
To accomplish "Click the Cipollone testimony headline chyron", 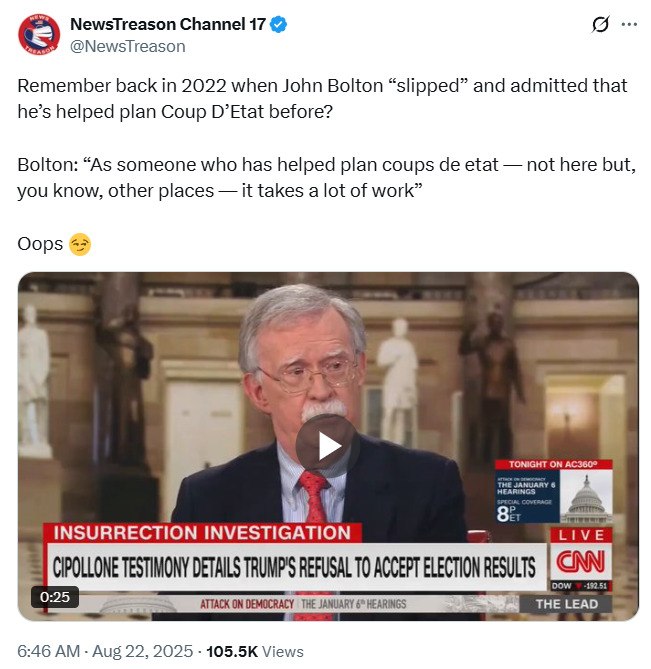I will tap(294, 567).
